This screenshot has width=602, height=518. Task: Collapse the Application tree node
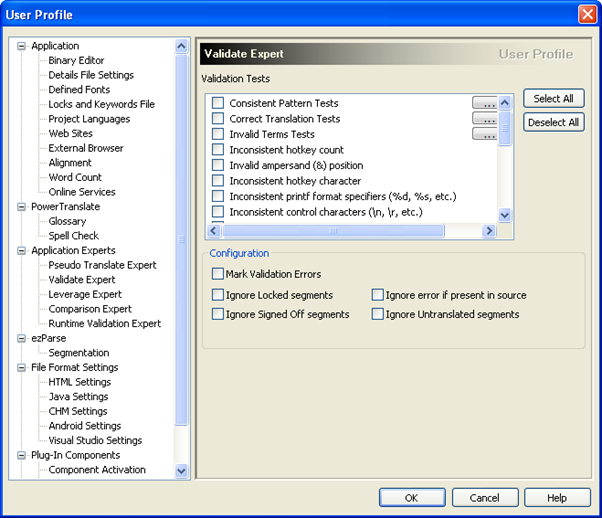point(22,46)
